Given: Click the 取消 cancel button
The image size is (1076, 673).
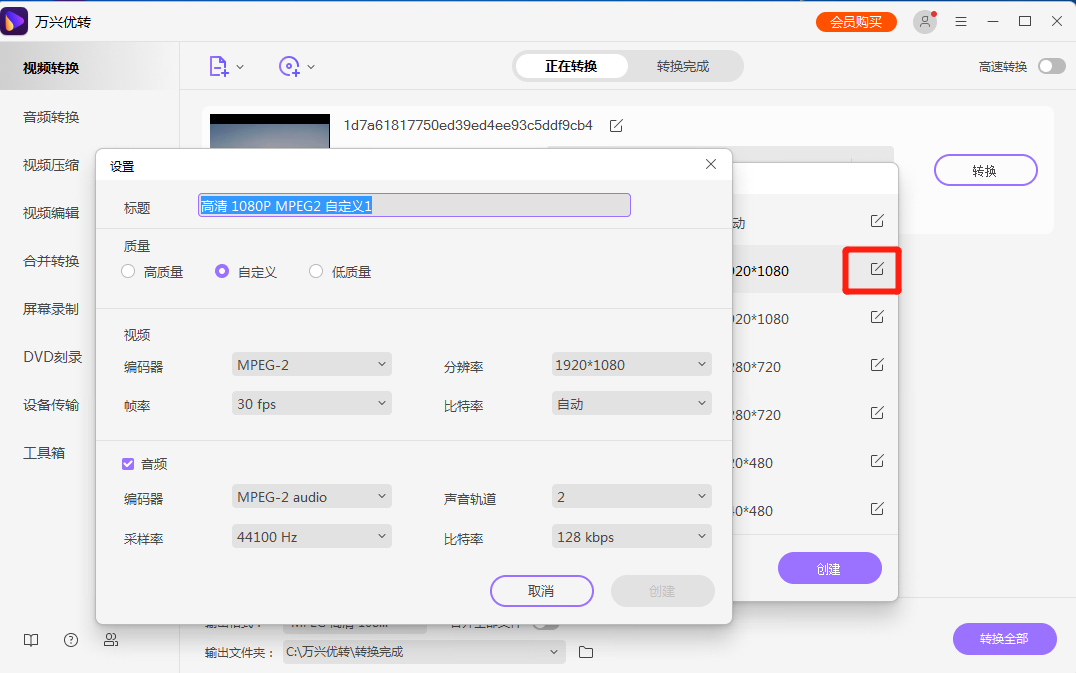Looking at the screenshot, I should (x=541, y=591).
